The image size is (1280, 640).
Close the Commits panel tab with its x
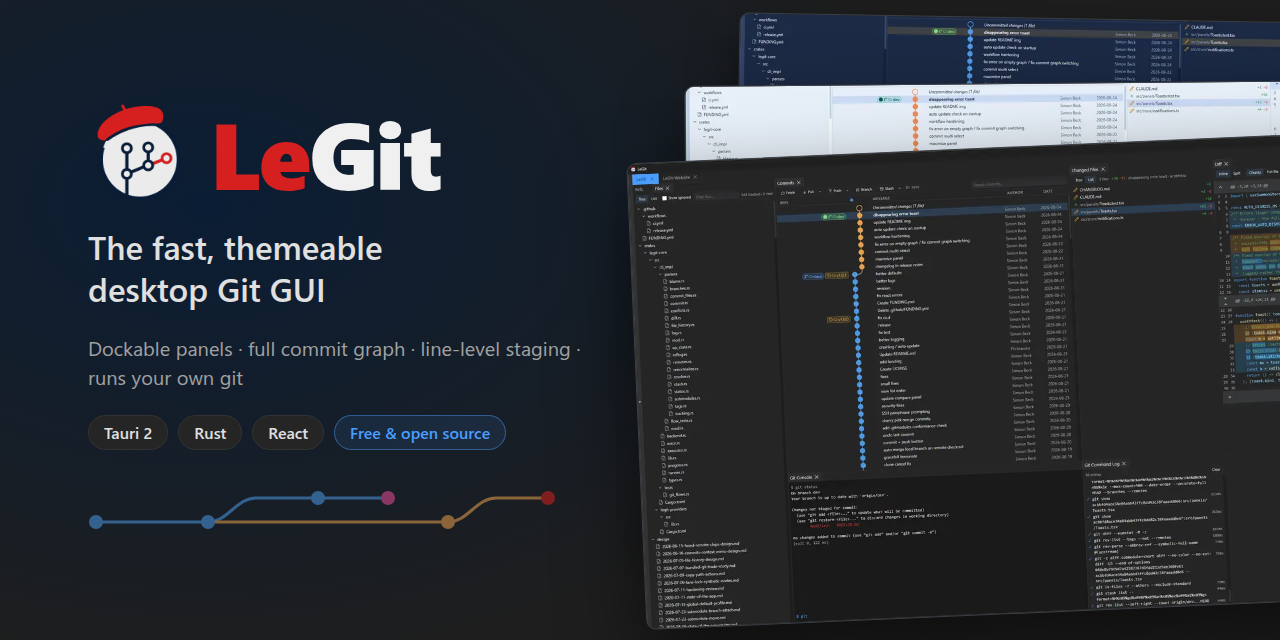799,182
